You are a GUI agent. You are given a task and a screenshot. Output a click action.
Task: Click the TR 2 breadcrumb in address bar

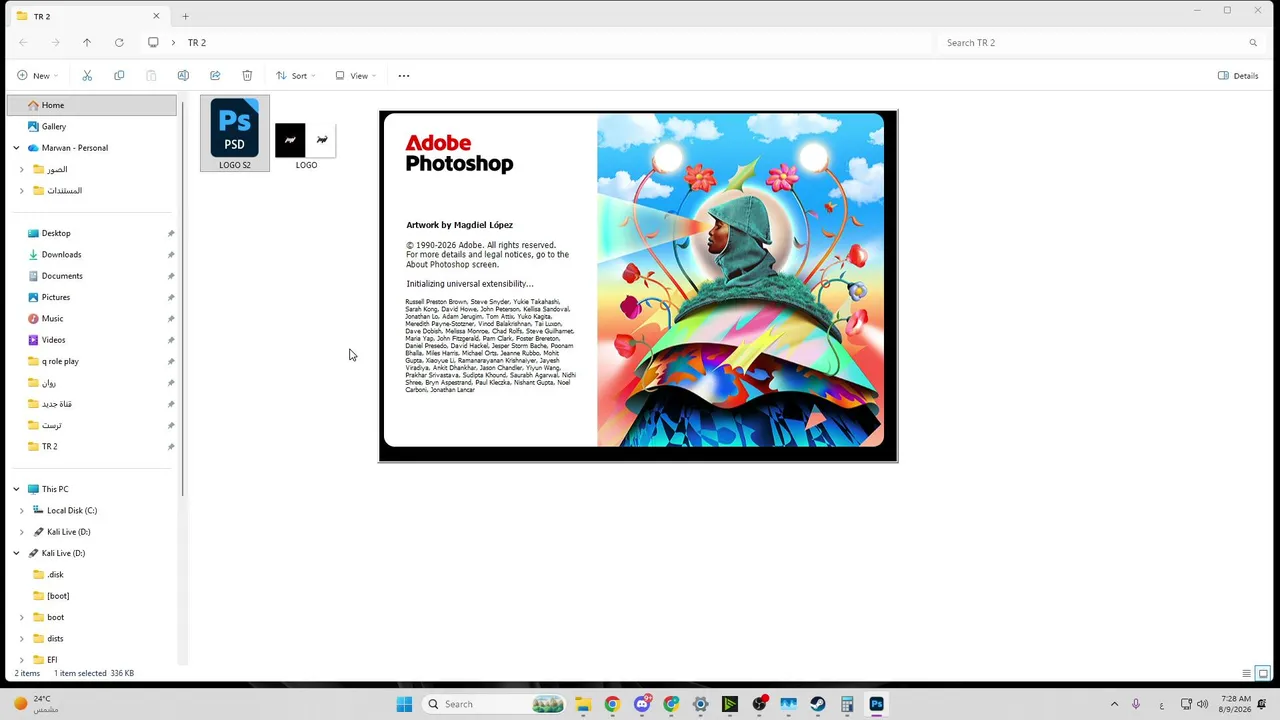[x=197, y=43]
